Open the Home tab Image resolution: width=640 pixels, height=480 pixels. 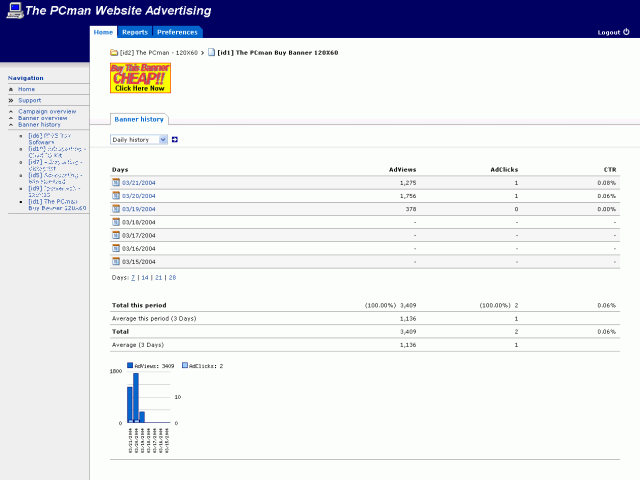(x=103, y=32)
